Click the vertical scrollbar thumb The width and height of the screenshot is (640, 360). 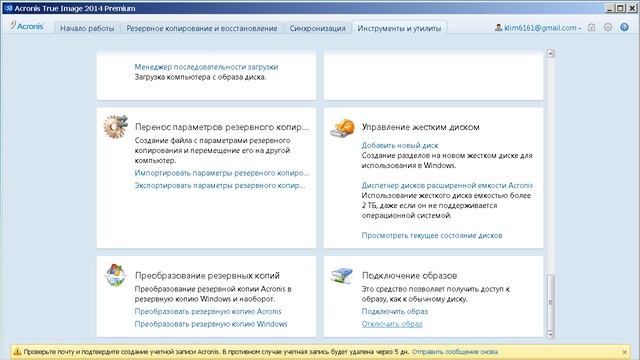[551, 302]
